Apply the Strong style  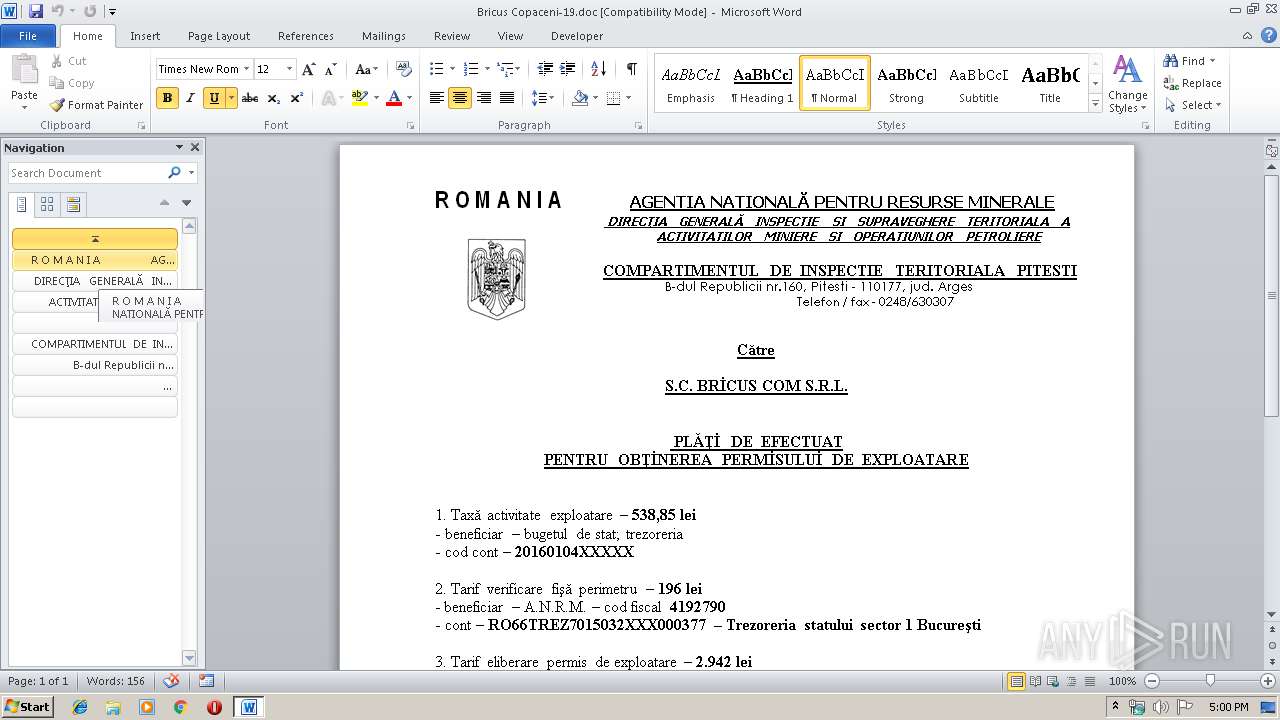click(906, 83)
